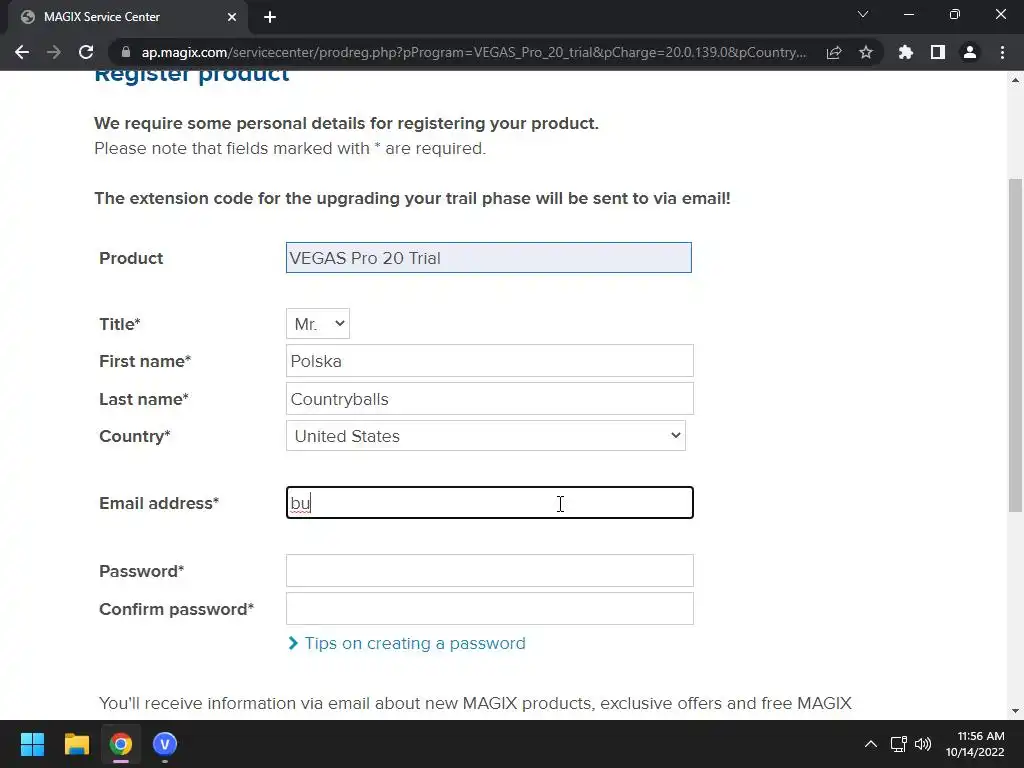Open the tab search chevron
This screenshot has height=768, width=1024.
click(863, 14)
